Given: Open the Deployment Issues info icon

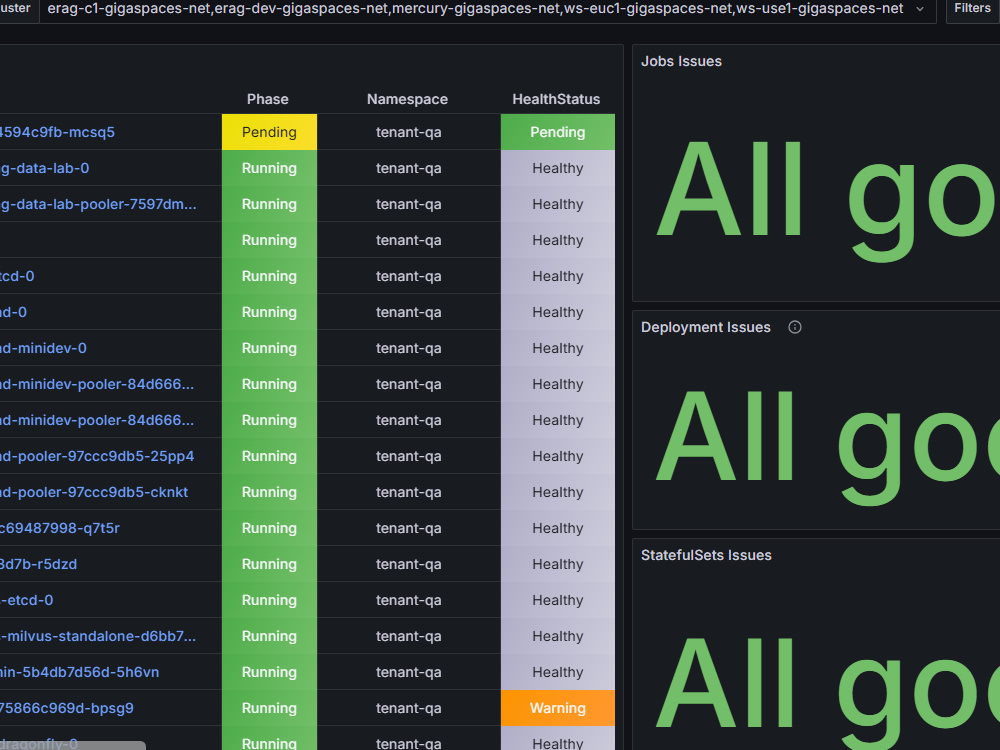Looking at the screenshot, I should pos(795,327).
